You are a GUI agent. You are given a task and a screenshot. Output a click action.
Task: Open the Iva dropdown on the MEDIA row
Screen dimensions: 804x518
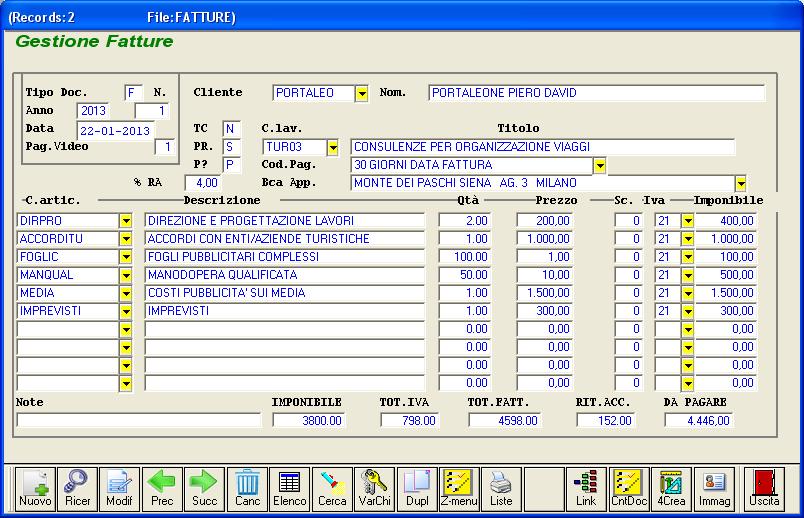coord(688,293)
